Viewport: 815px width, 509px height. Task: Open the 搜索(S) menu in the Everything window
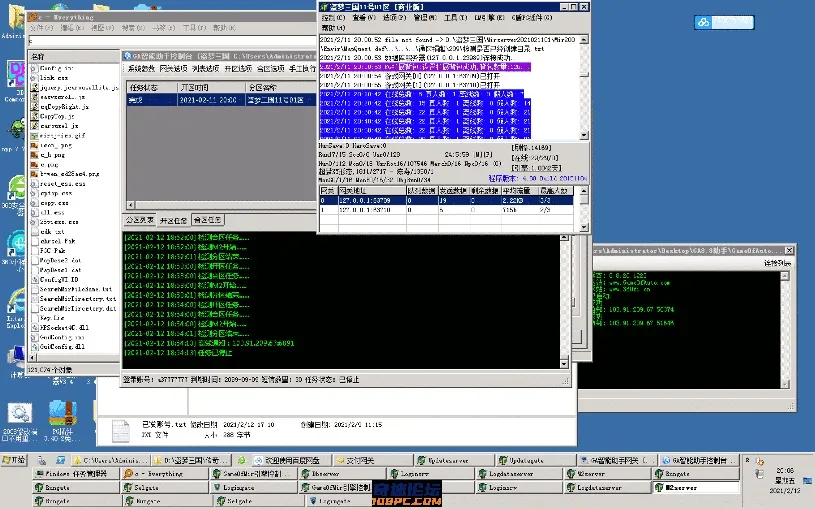click(x=133, y=28)
